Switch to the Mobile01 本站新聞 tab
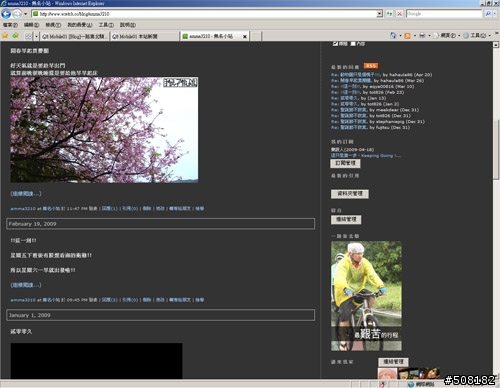 (x=145, y=36)
